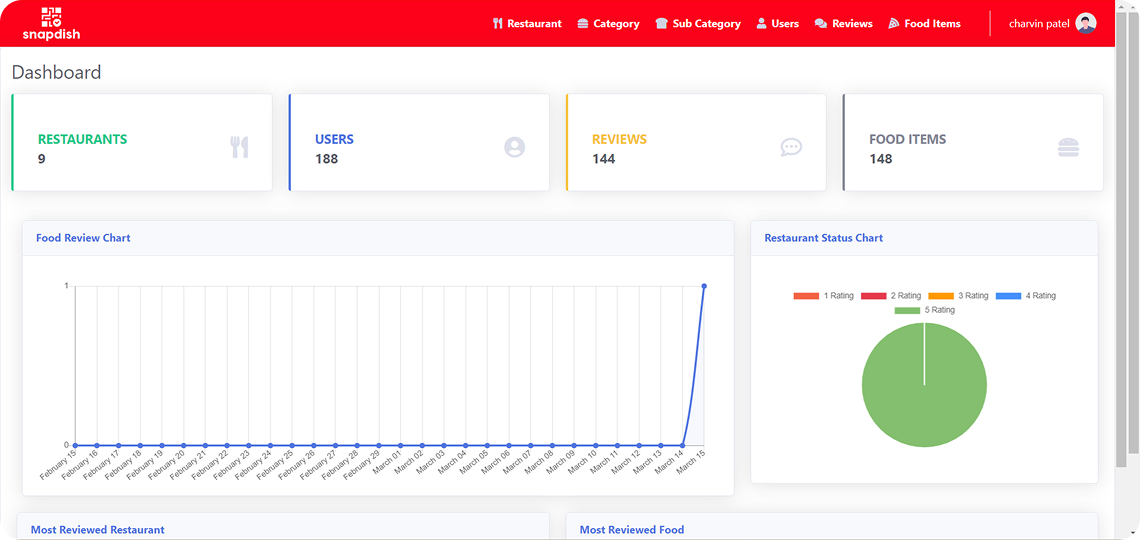Click the Category burger nav icon

[582, 23]
